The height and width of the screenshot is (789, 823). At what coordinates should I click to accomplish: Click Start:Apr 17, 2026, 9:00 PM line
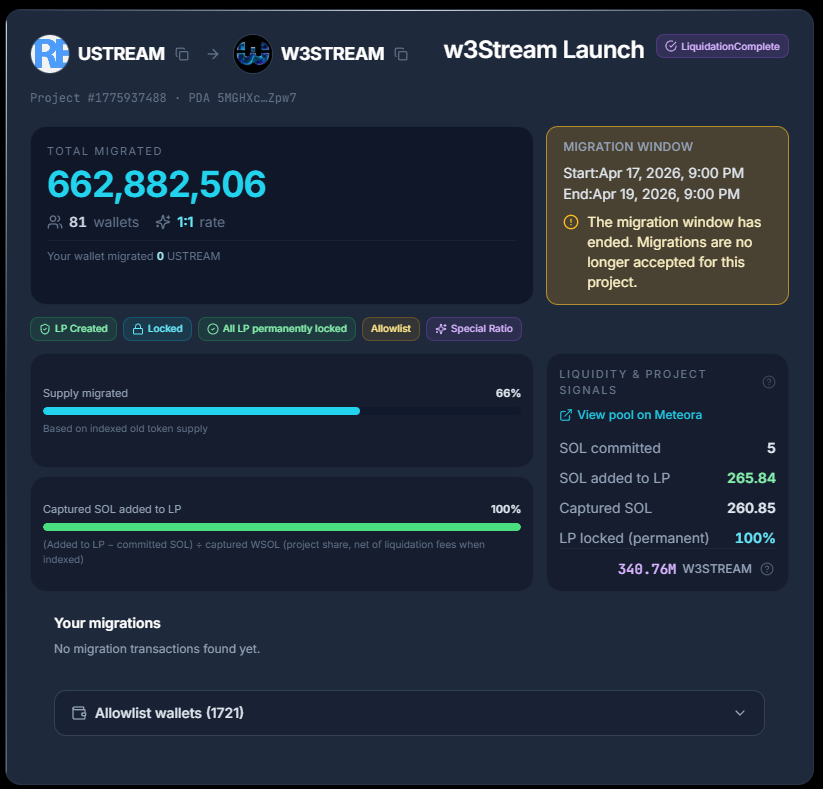pos(653,173)
